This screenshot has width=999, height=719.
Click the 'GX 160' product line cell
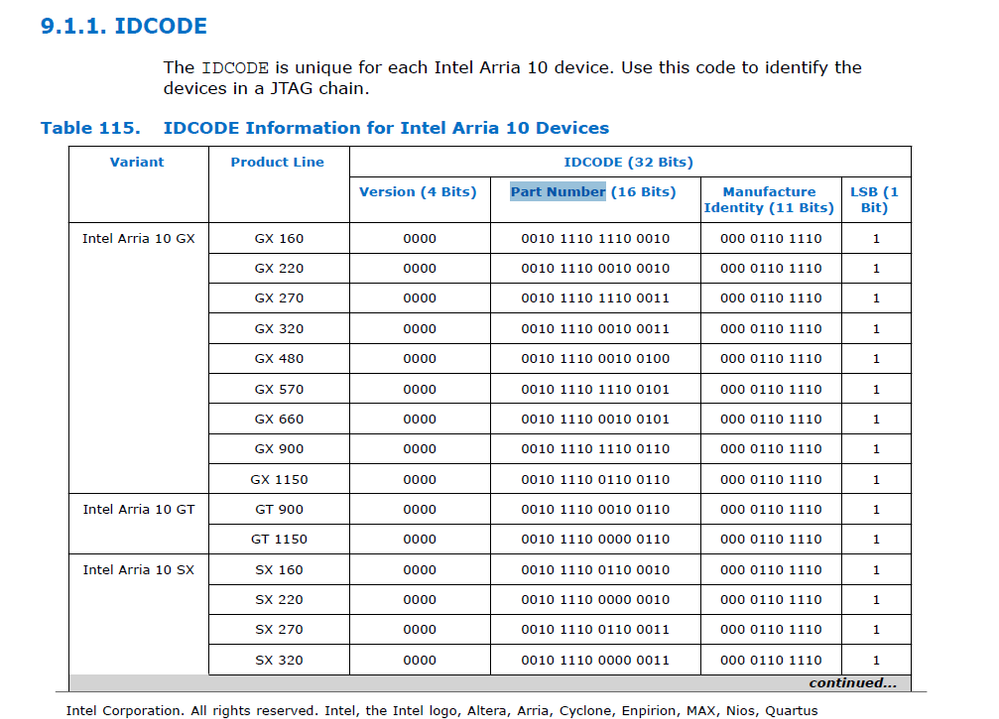(x=279, y=239)
